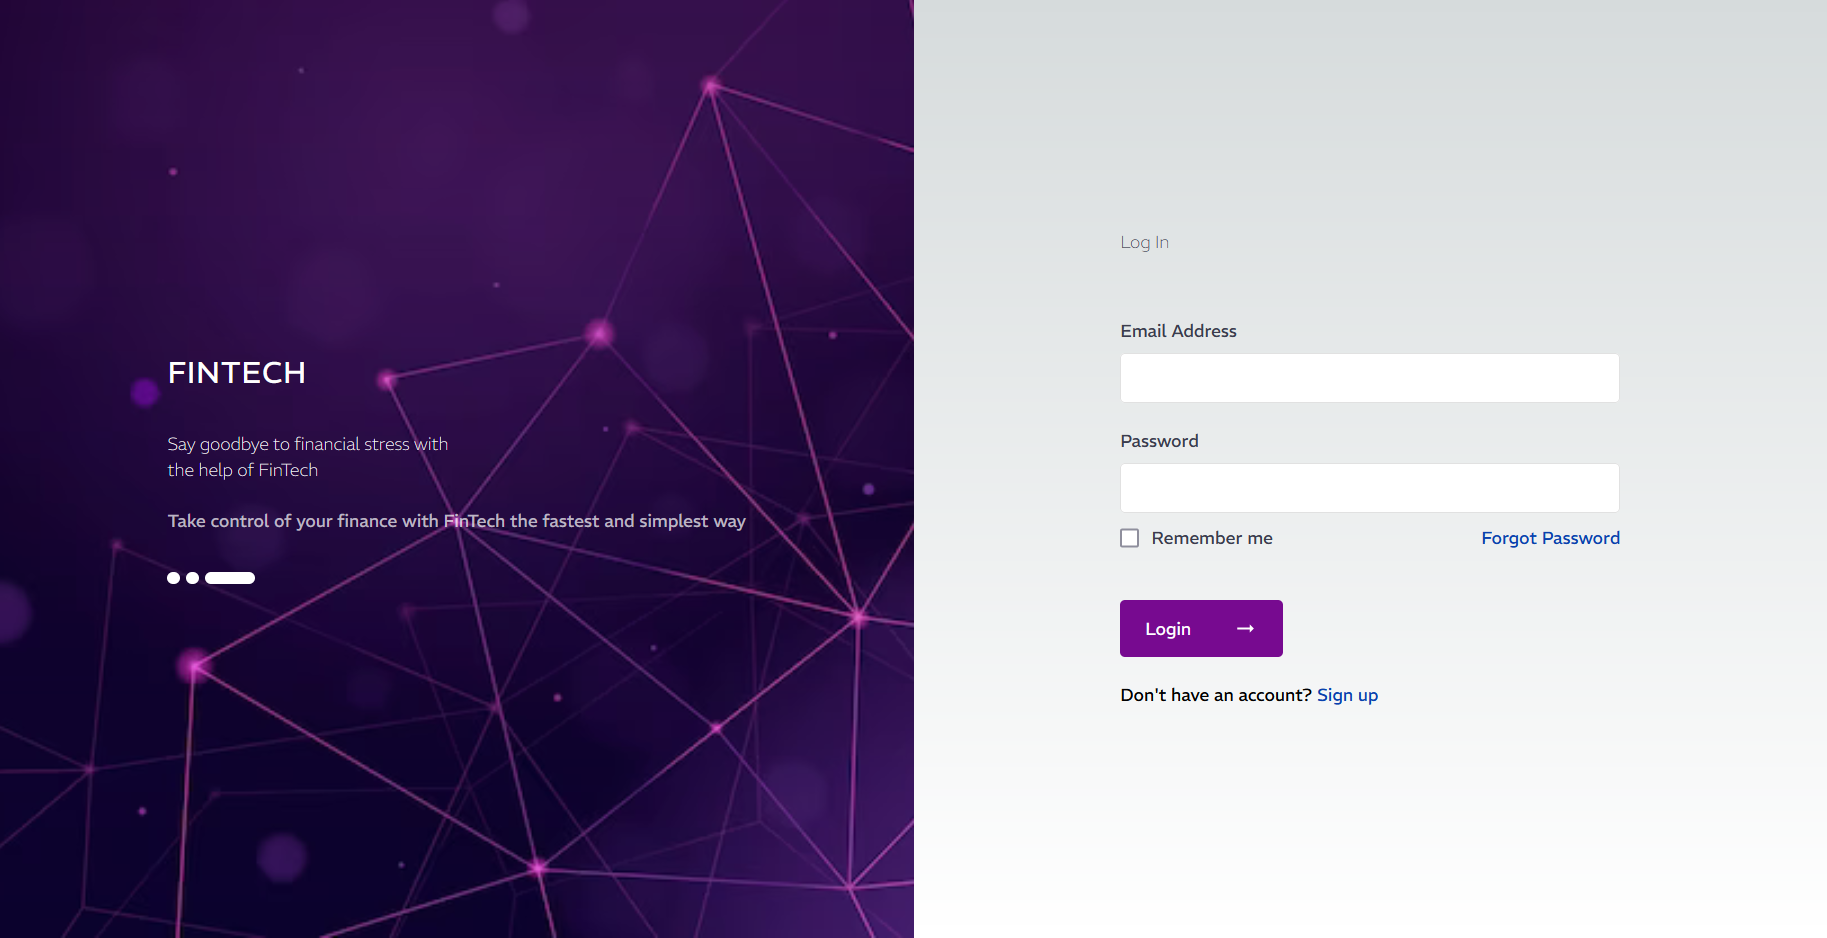Click the 'Remember me' label text

point(1212,538)
